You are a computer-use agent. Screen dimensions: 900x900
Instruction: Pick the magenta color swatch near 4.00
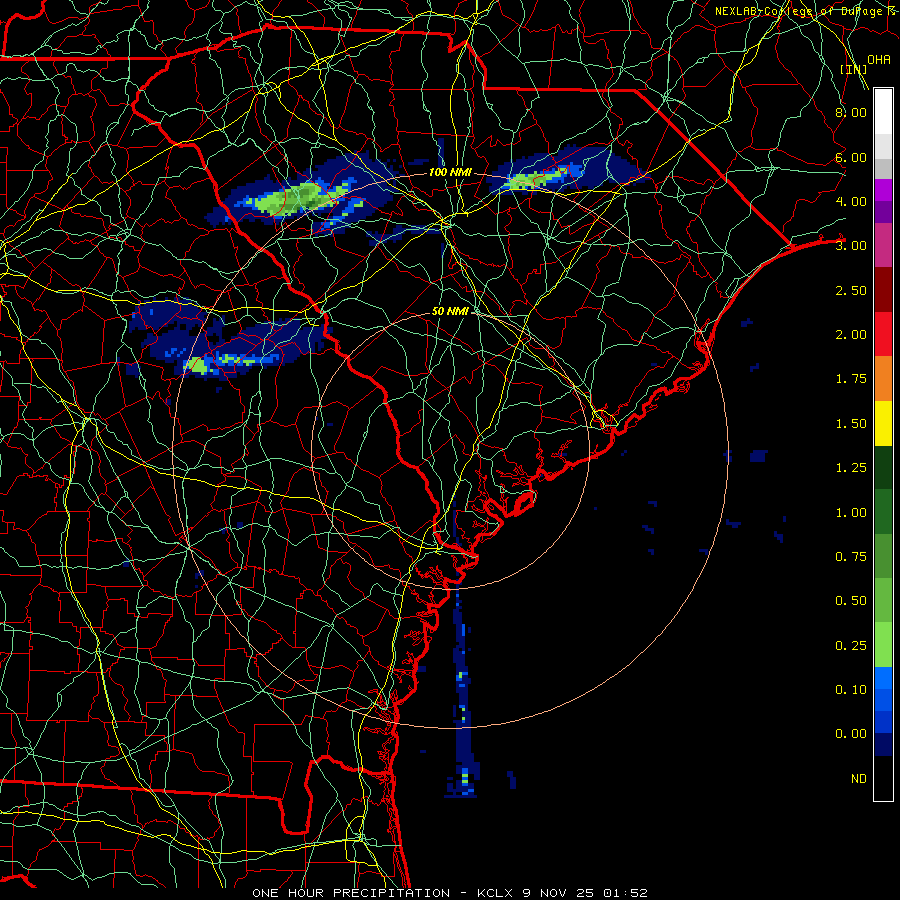883,191
